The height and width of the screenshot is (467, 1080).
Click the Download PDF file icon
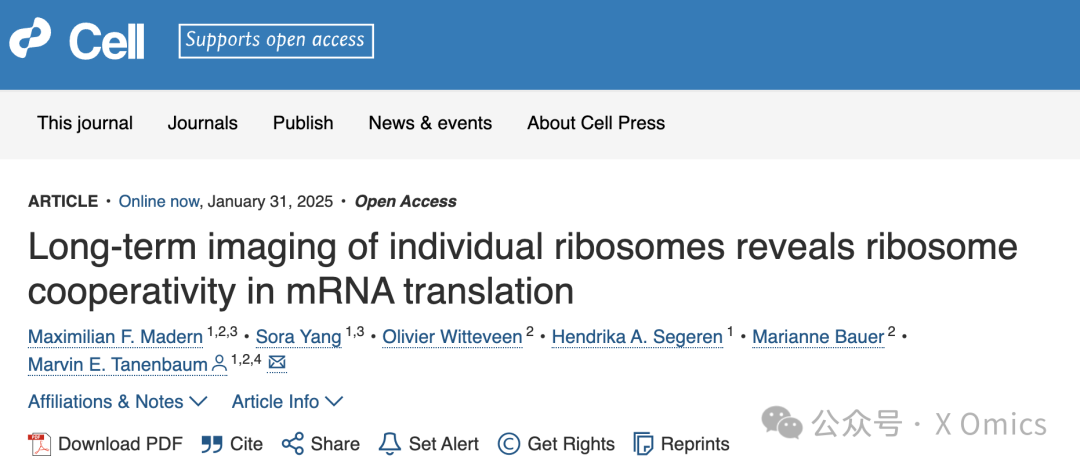(39, 444)
